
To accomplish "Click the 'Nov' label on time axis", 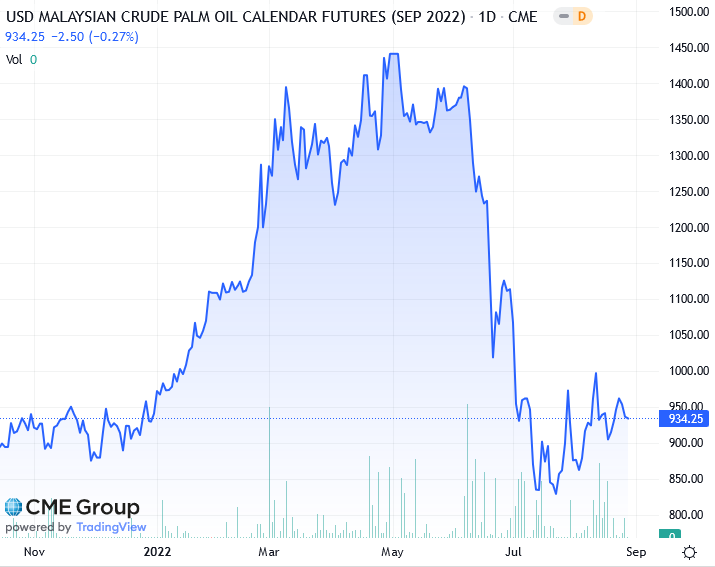I will (x=34, y=551).
